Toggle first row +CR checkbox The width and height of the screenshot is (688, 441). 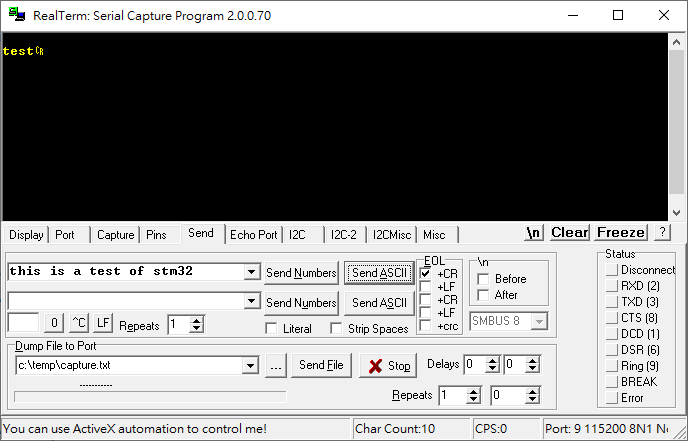(425, 273)
